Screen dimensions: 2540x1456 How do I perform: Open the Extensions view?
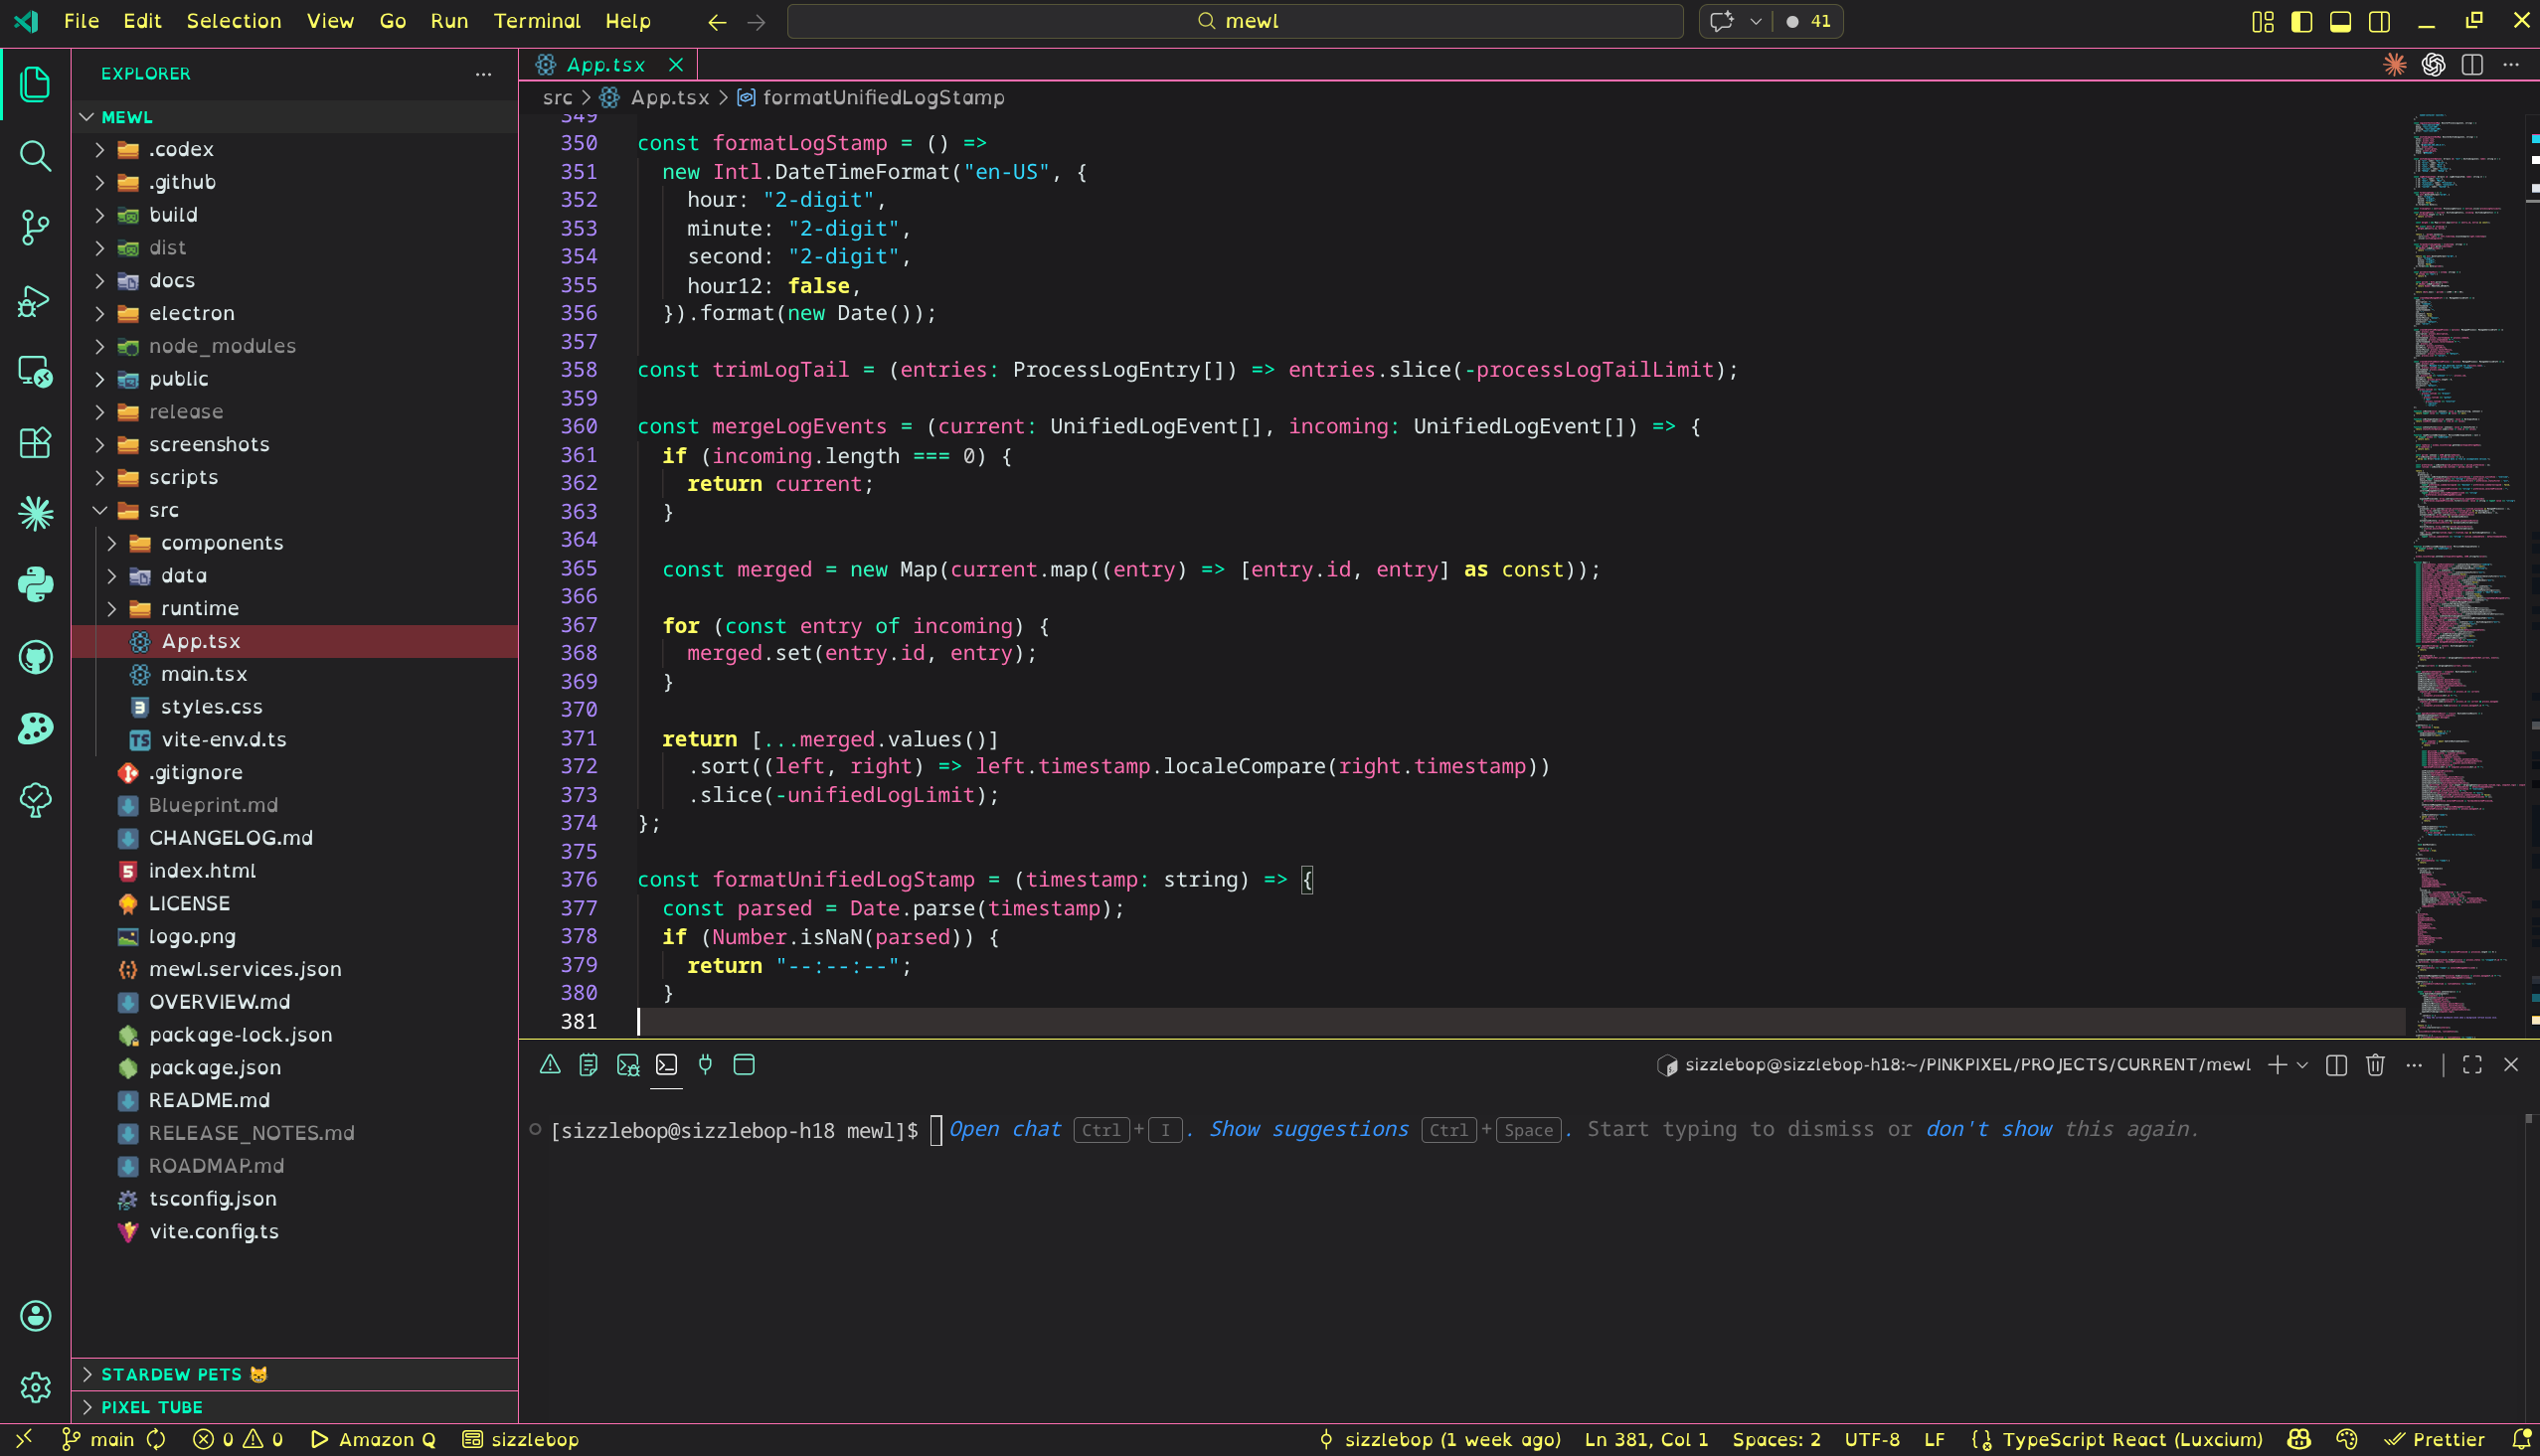[35, 442]
